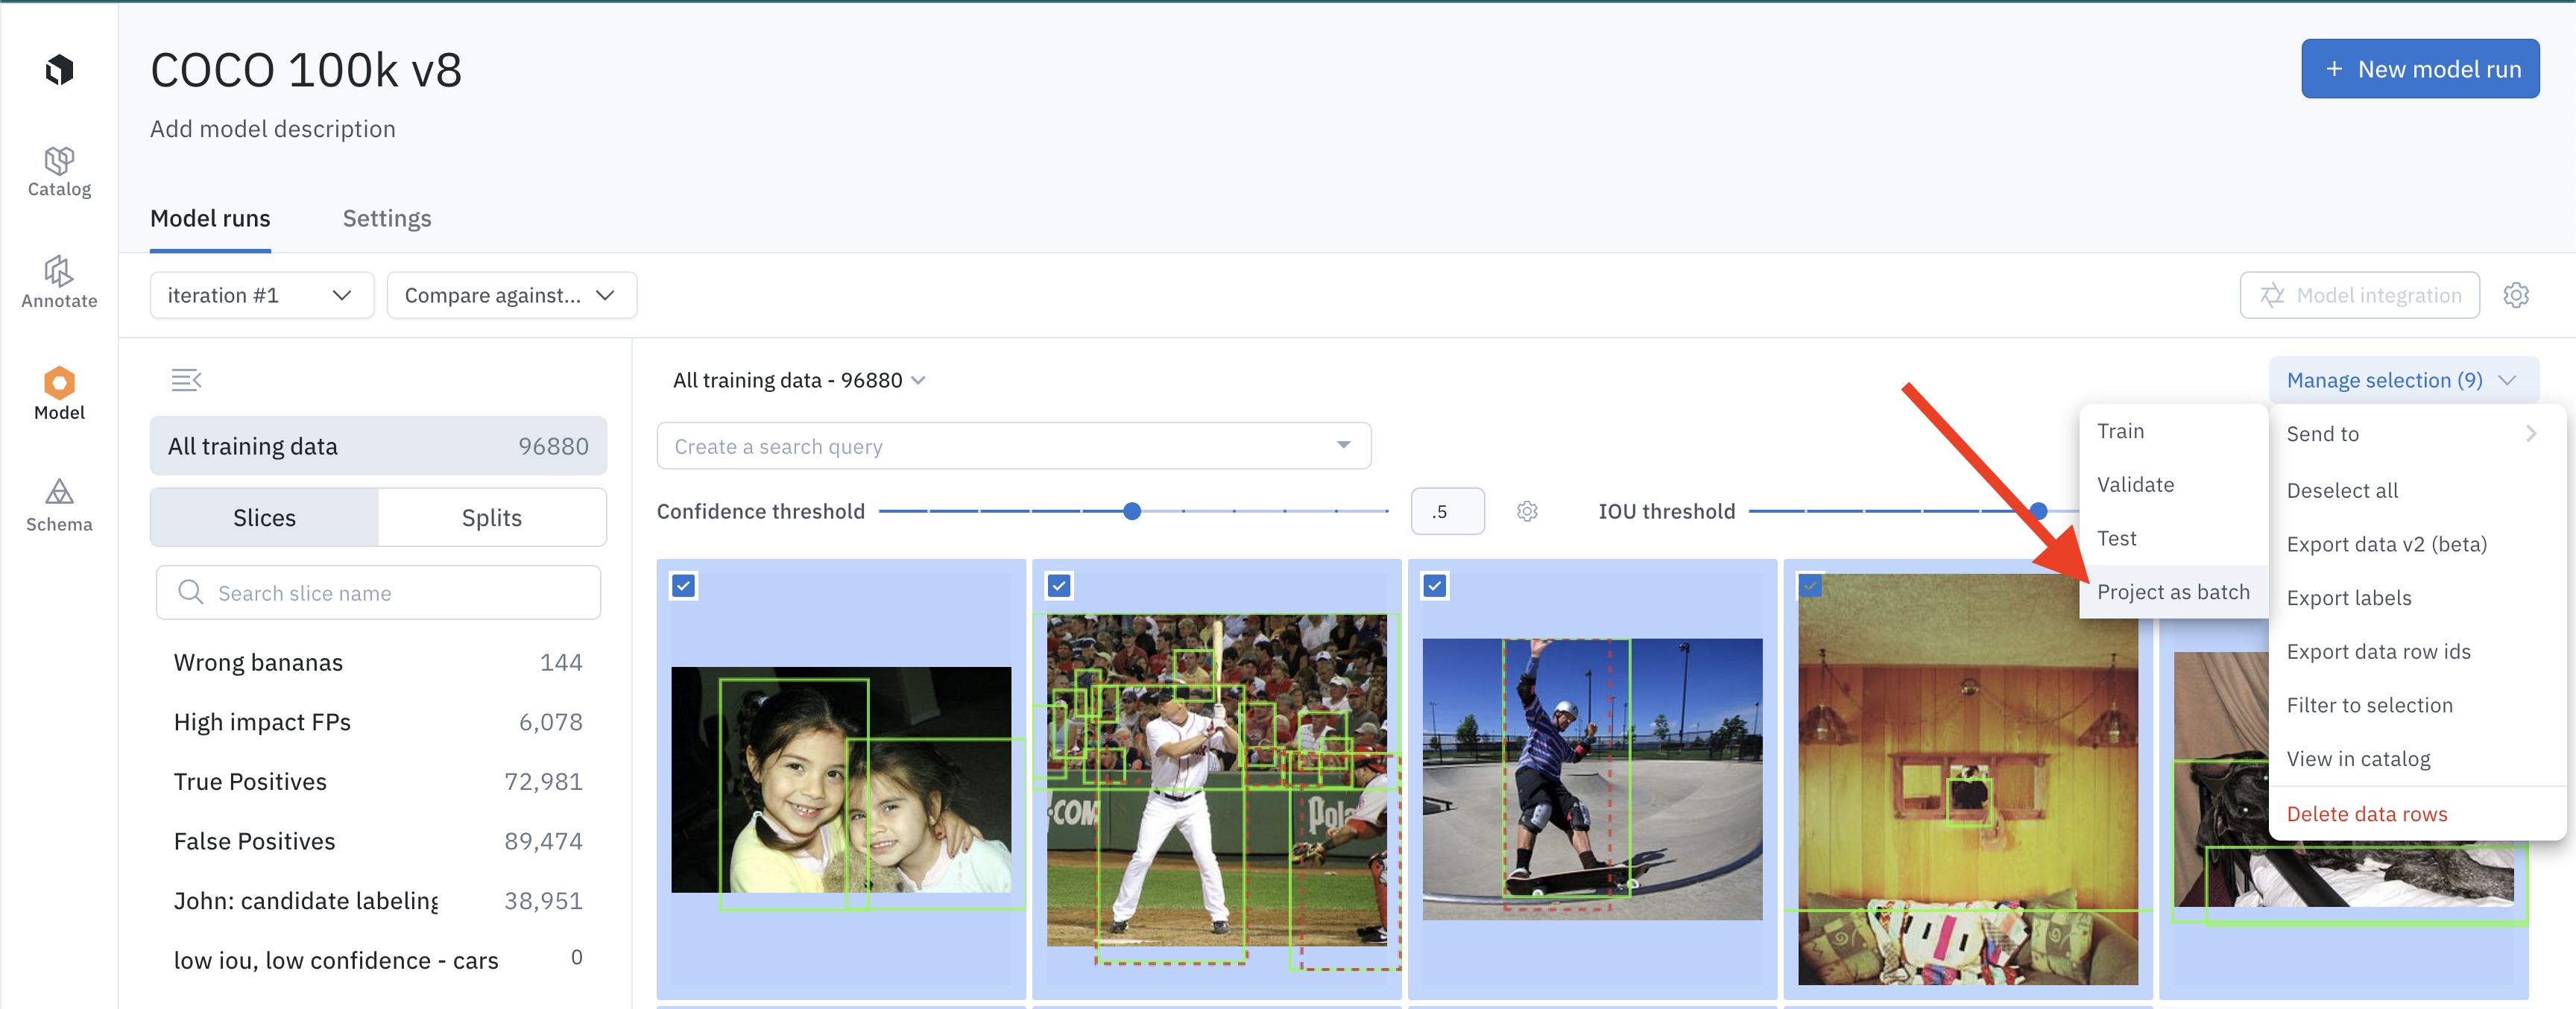
Task: Click the Model hexagon icon
Action: click(x=59, y=383)
